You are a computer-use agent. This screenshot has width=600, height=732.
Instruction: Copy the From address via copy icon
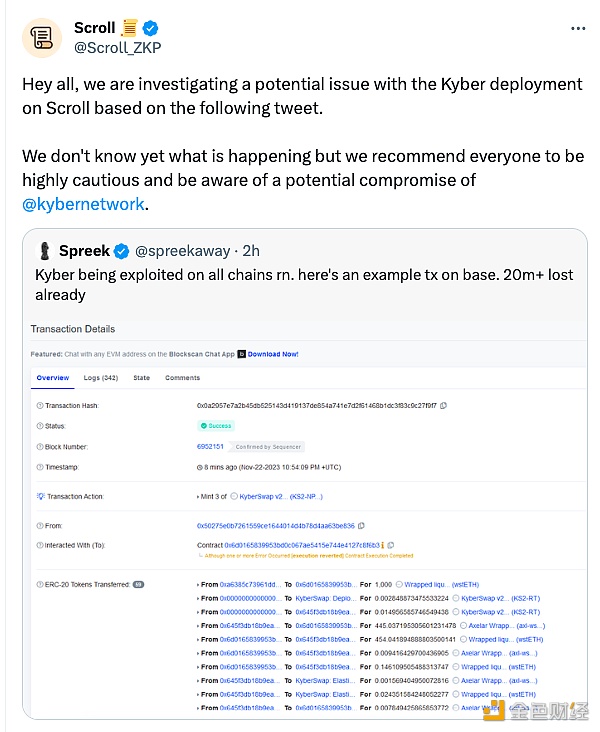tap(361, 526)
